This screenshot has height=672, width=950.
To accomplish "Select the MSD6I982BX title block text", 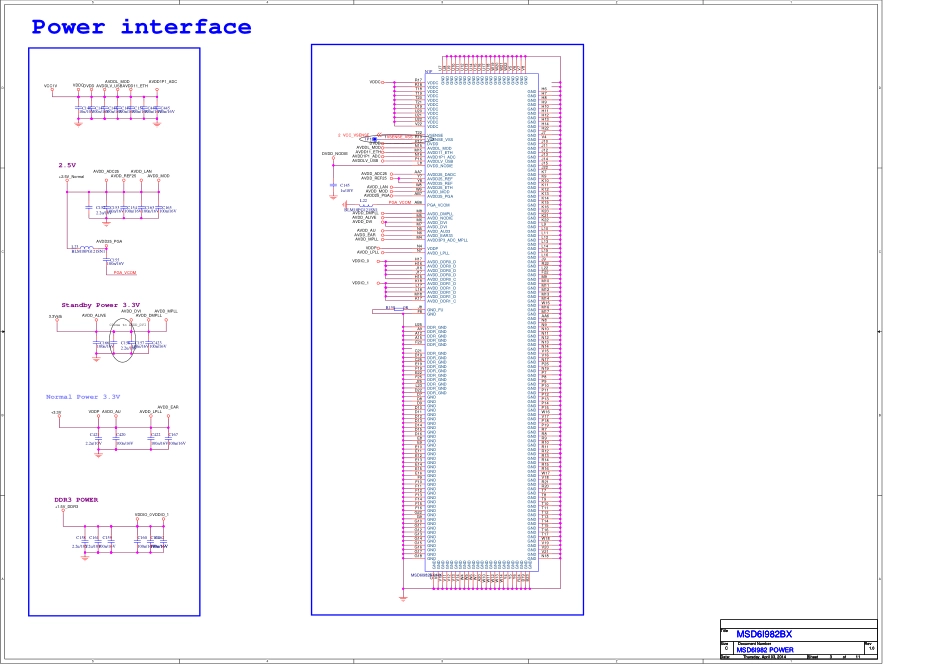I will pos(764,634).
